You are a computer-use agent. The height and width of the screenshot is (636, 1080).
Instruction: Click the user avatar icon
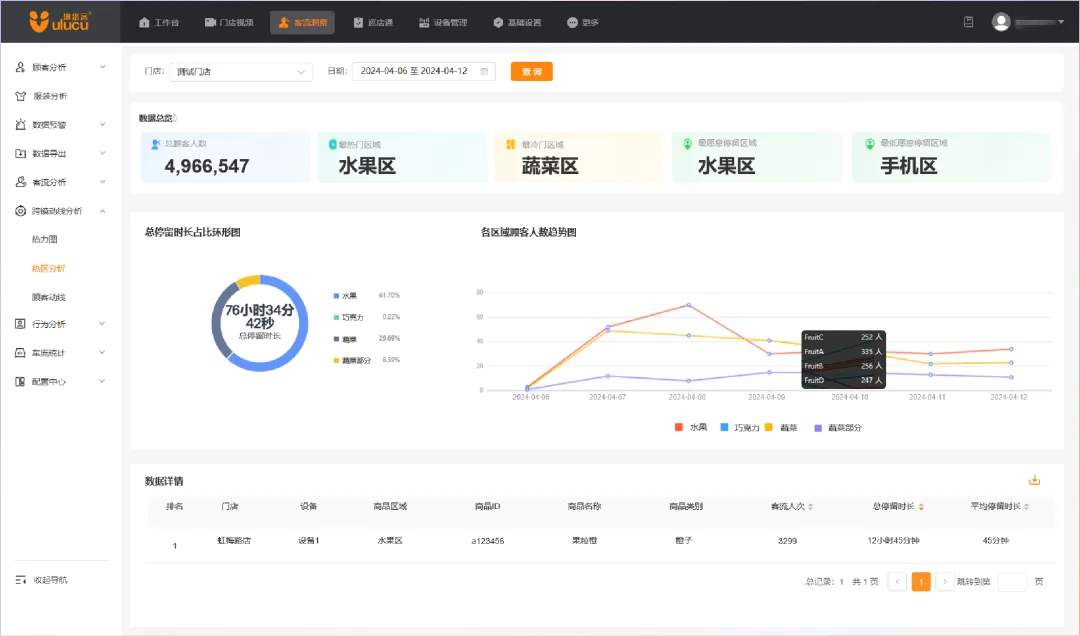click(x=1001, y=22)
